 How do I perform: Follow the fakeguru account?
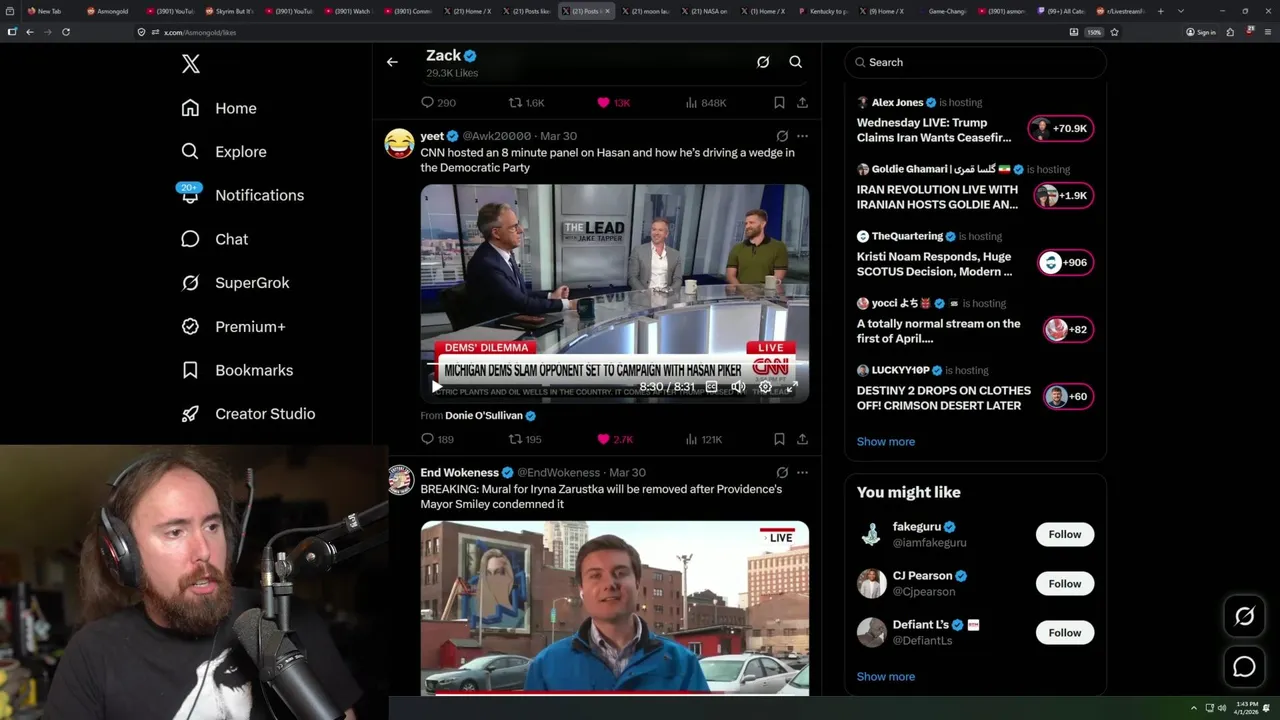(1065, 534)
